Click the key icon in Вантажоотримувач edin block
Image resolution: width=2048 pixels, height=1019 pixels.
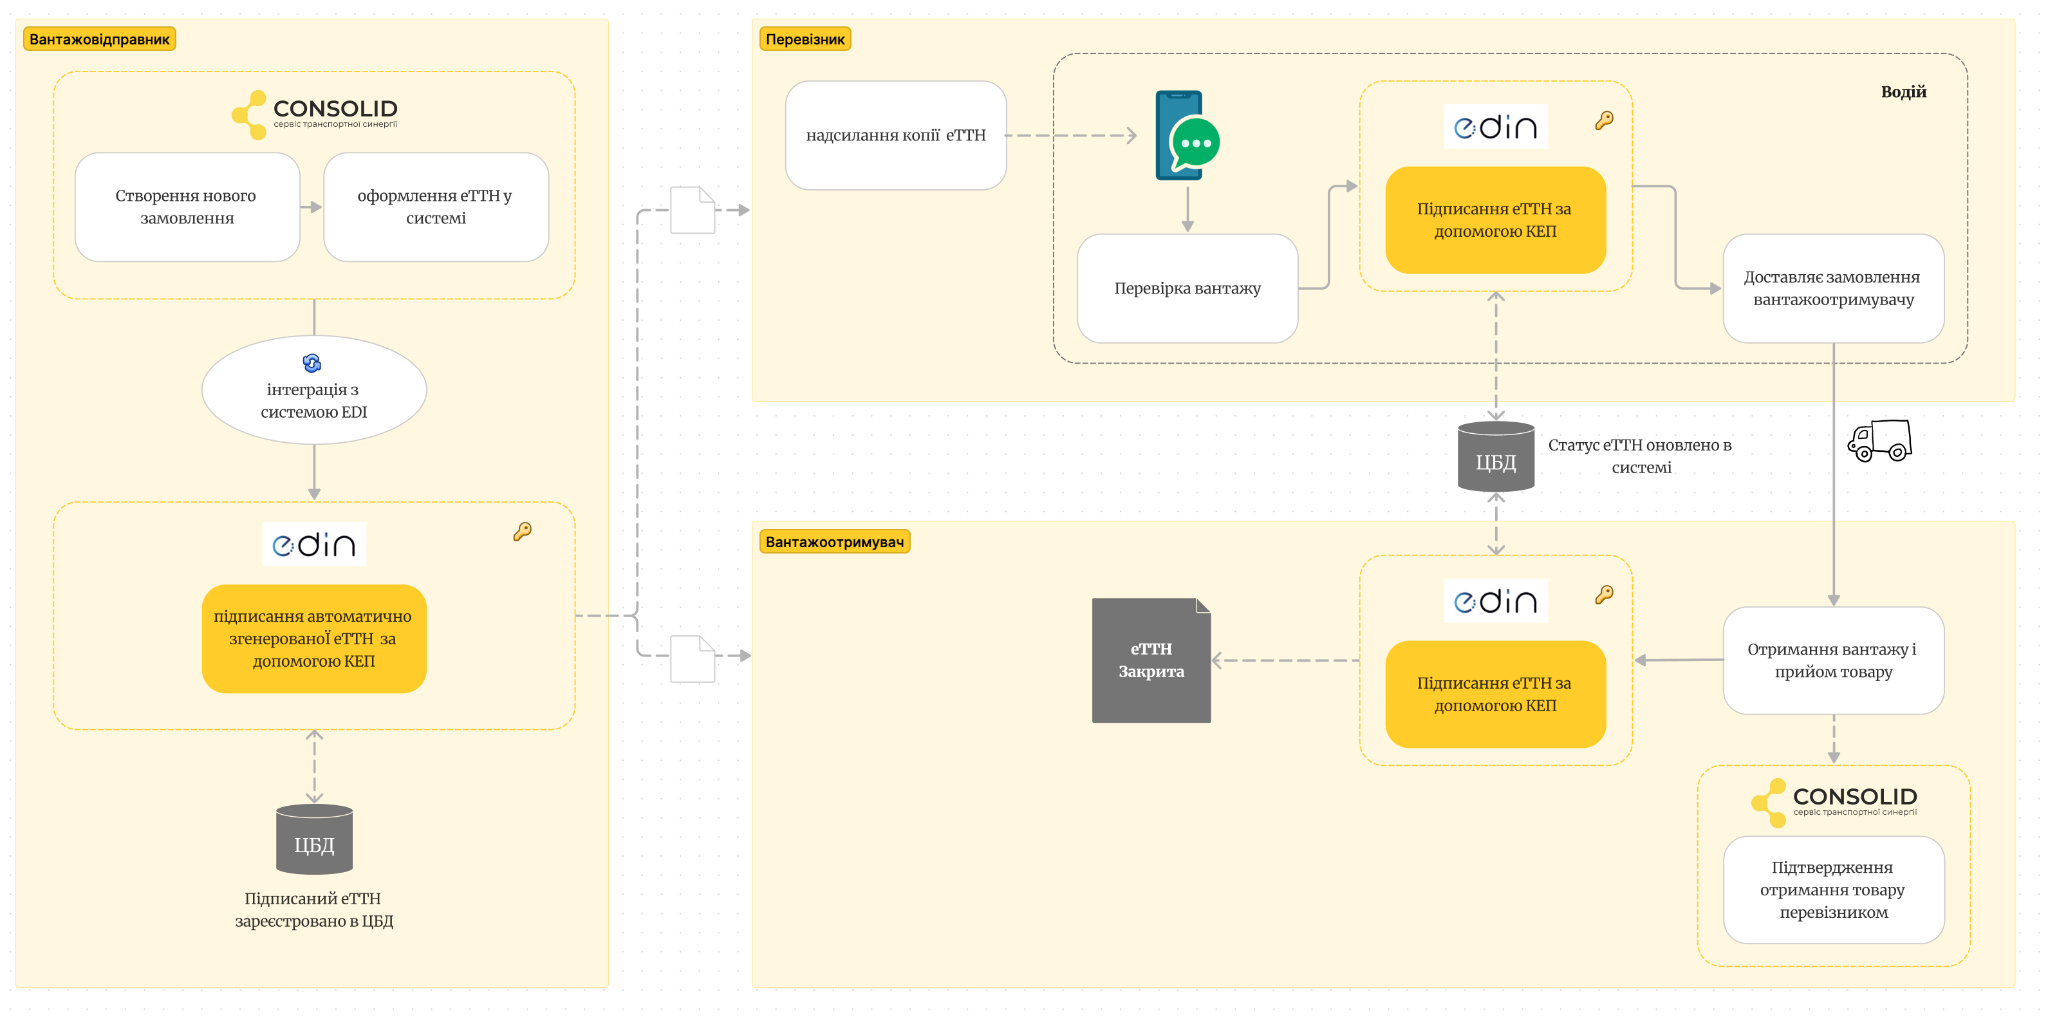pyautogui.click(x=1604, y=595)
